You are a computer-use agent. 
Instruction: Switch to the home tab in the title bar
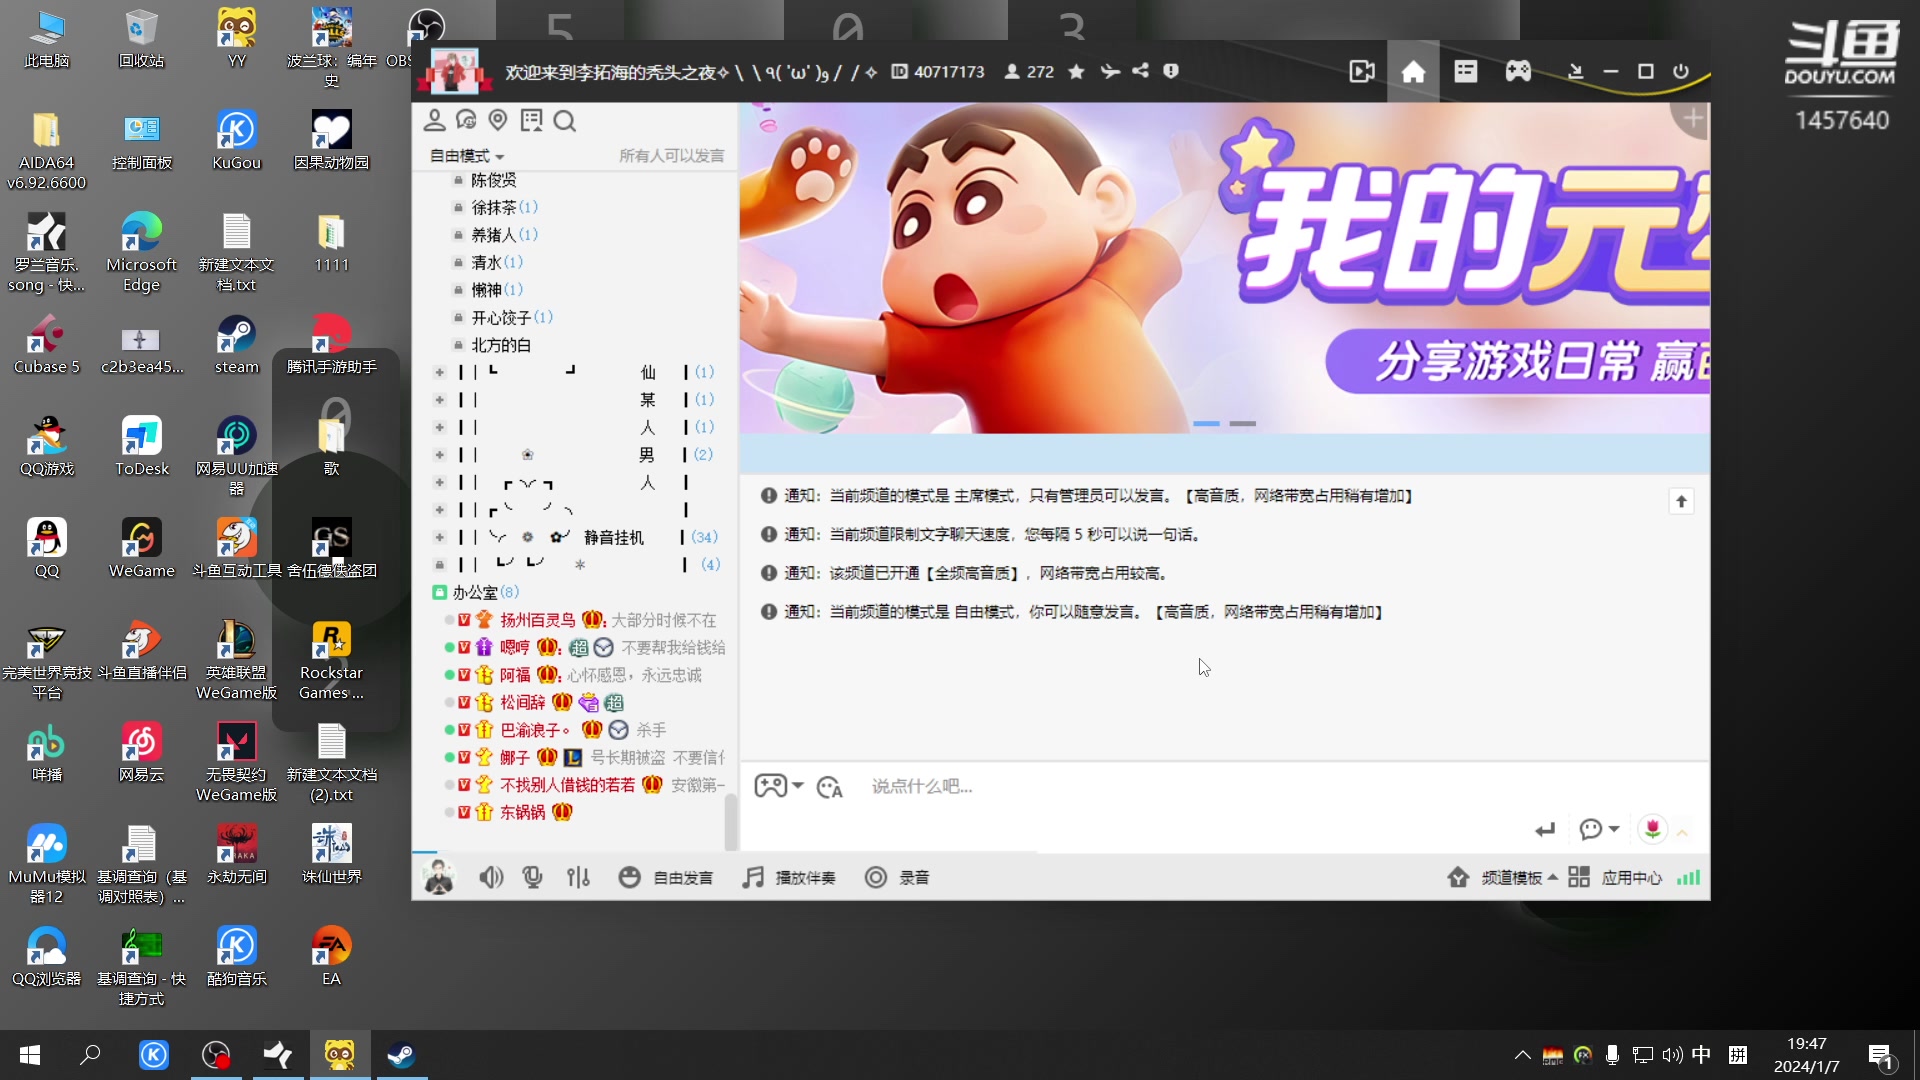1413,71
